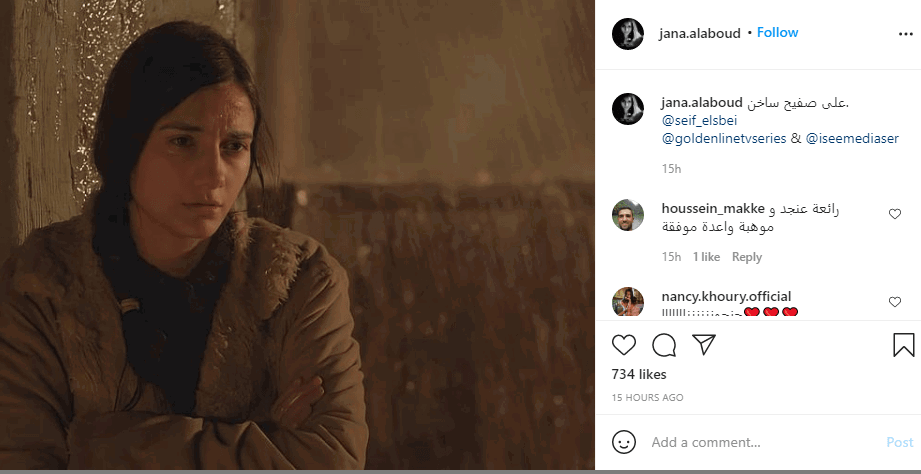The height and width of the screenshot is (474, 921).
Task: Open the @iseemediaser mention
Action: [852, 139]
